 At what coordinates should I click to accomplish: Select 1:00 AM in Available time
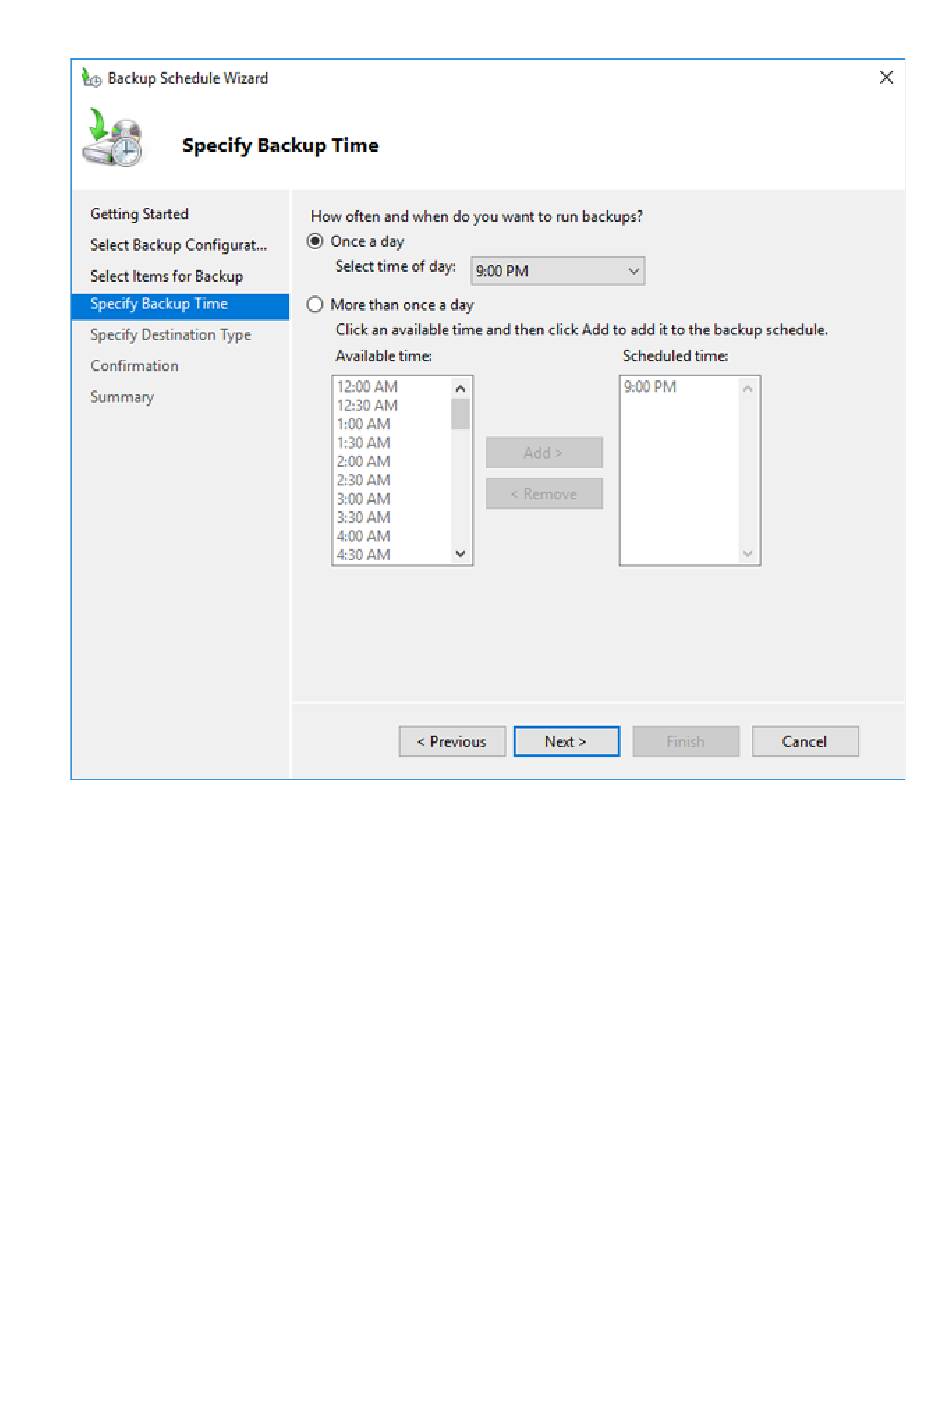364,424
